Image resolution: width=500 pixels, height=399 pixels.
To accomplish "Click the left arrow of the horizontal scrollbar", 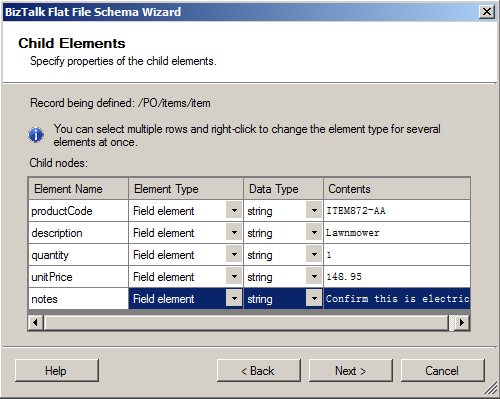I will tap(35, 322).
